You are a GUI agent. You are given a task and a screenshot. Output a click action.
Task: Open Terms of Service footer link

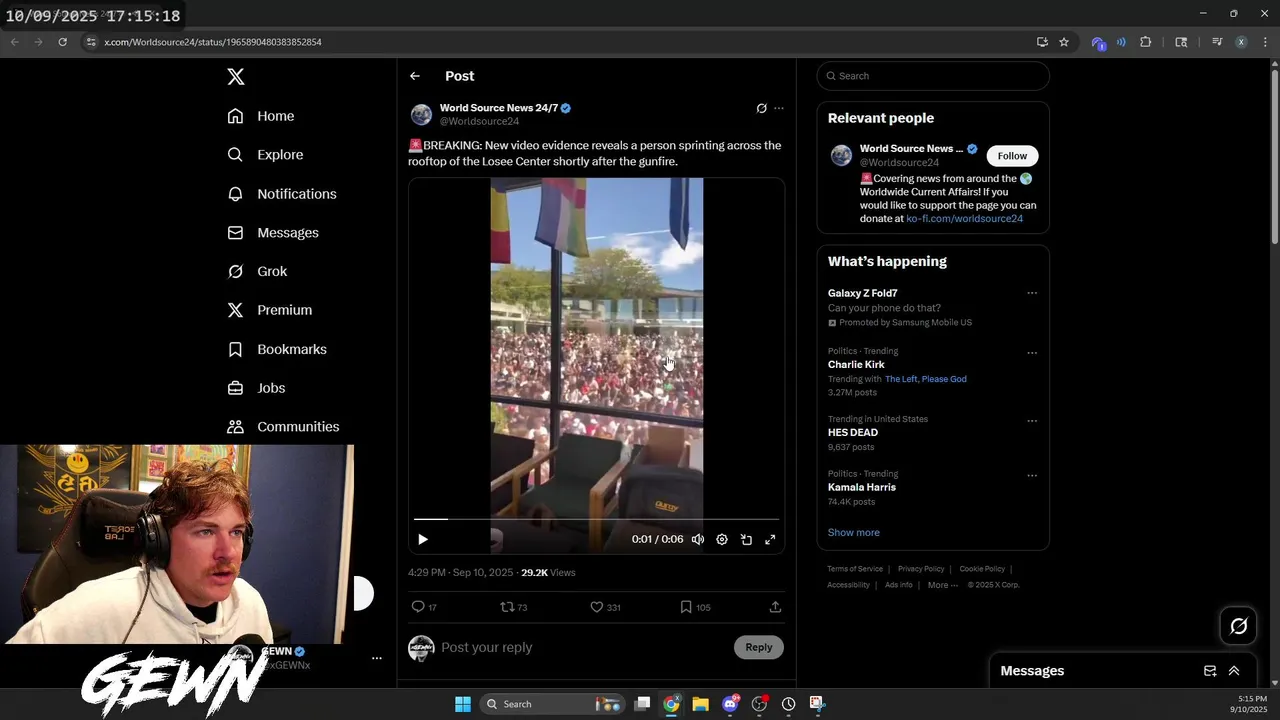tap(855, 569)
